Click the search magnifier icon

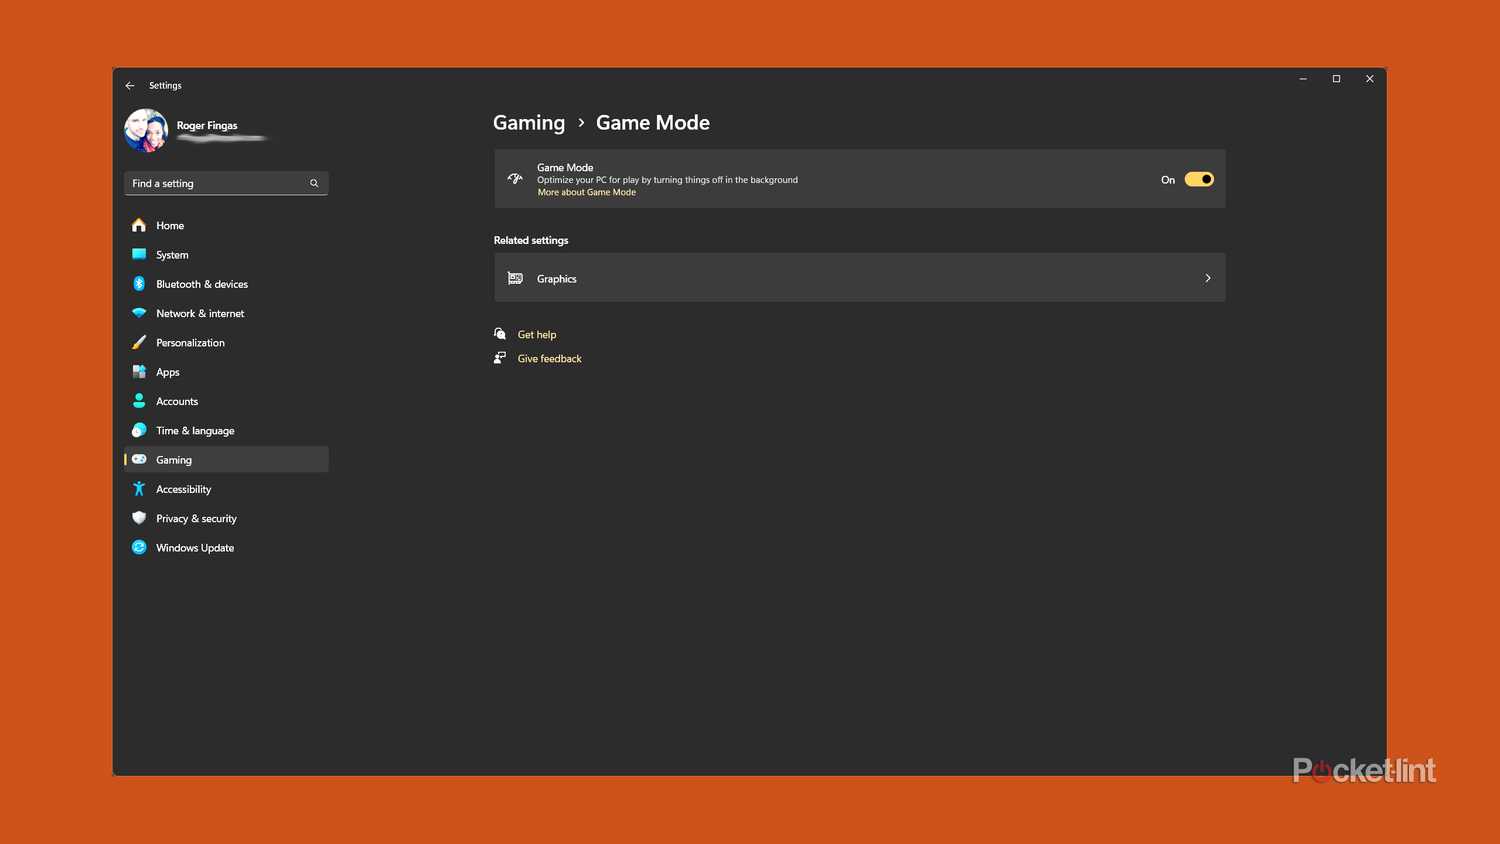[x=314, y=183]
